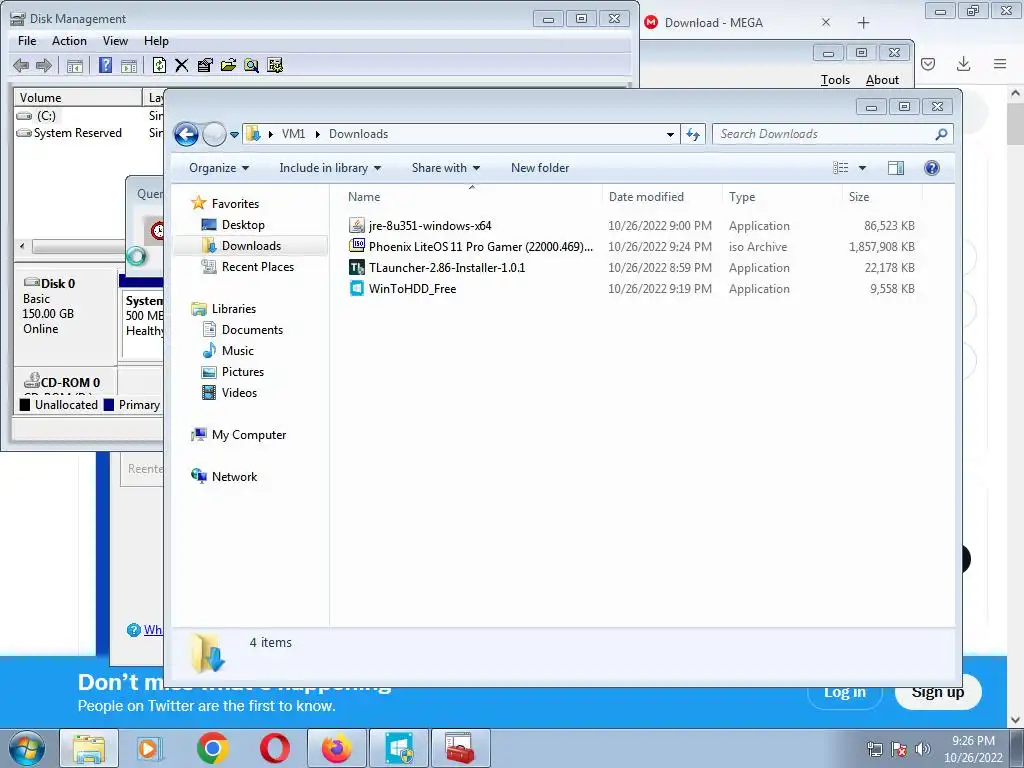Viewport: 1024px width, 768px height.
Task: Click Explorer Forward navigation button
Action: click(214, 135)
